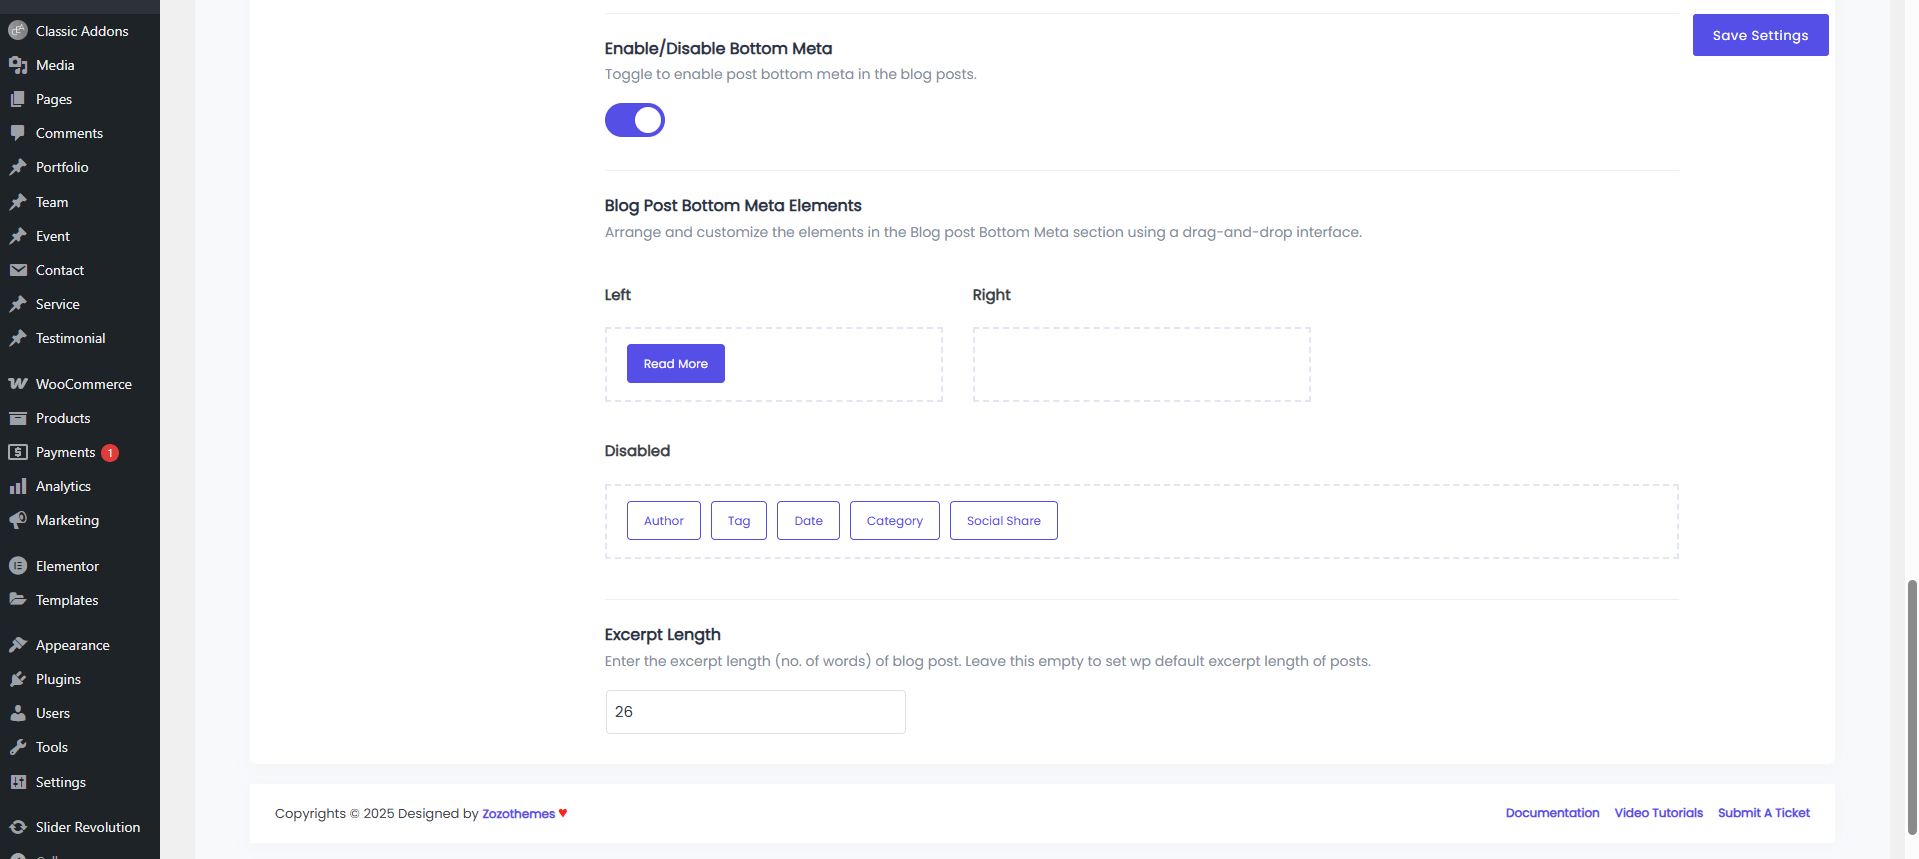
Task: Click the Comments speech bubble icon
Action: coord(18,133)
